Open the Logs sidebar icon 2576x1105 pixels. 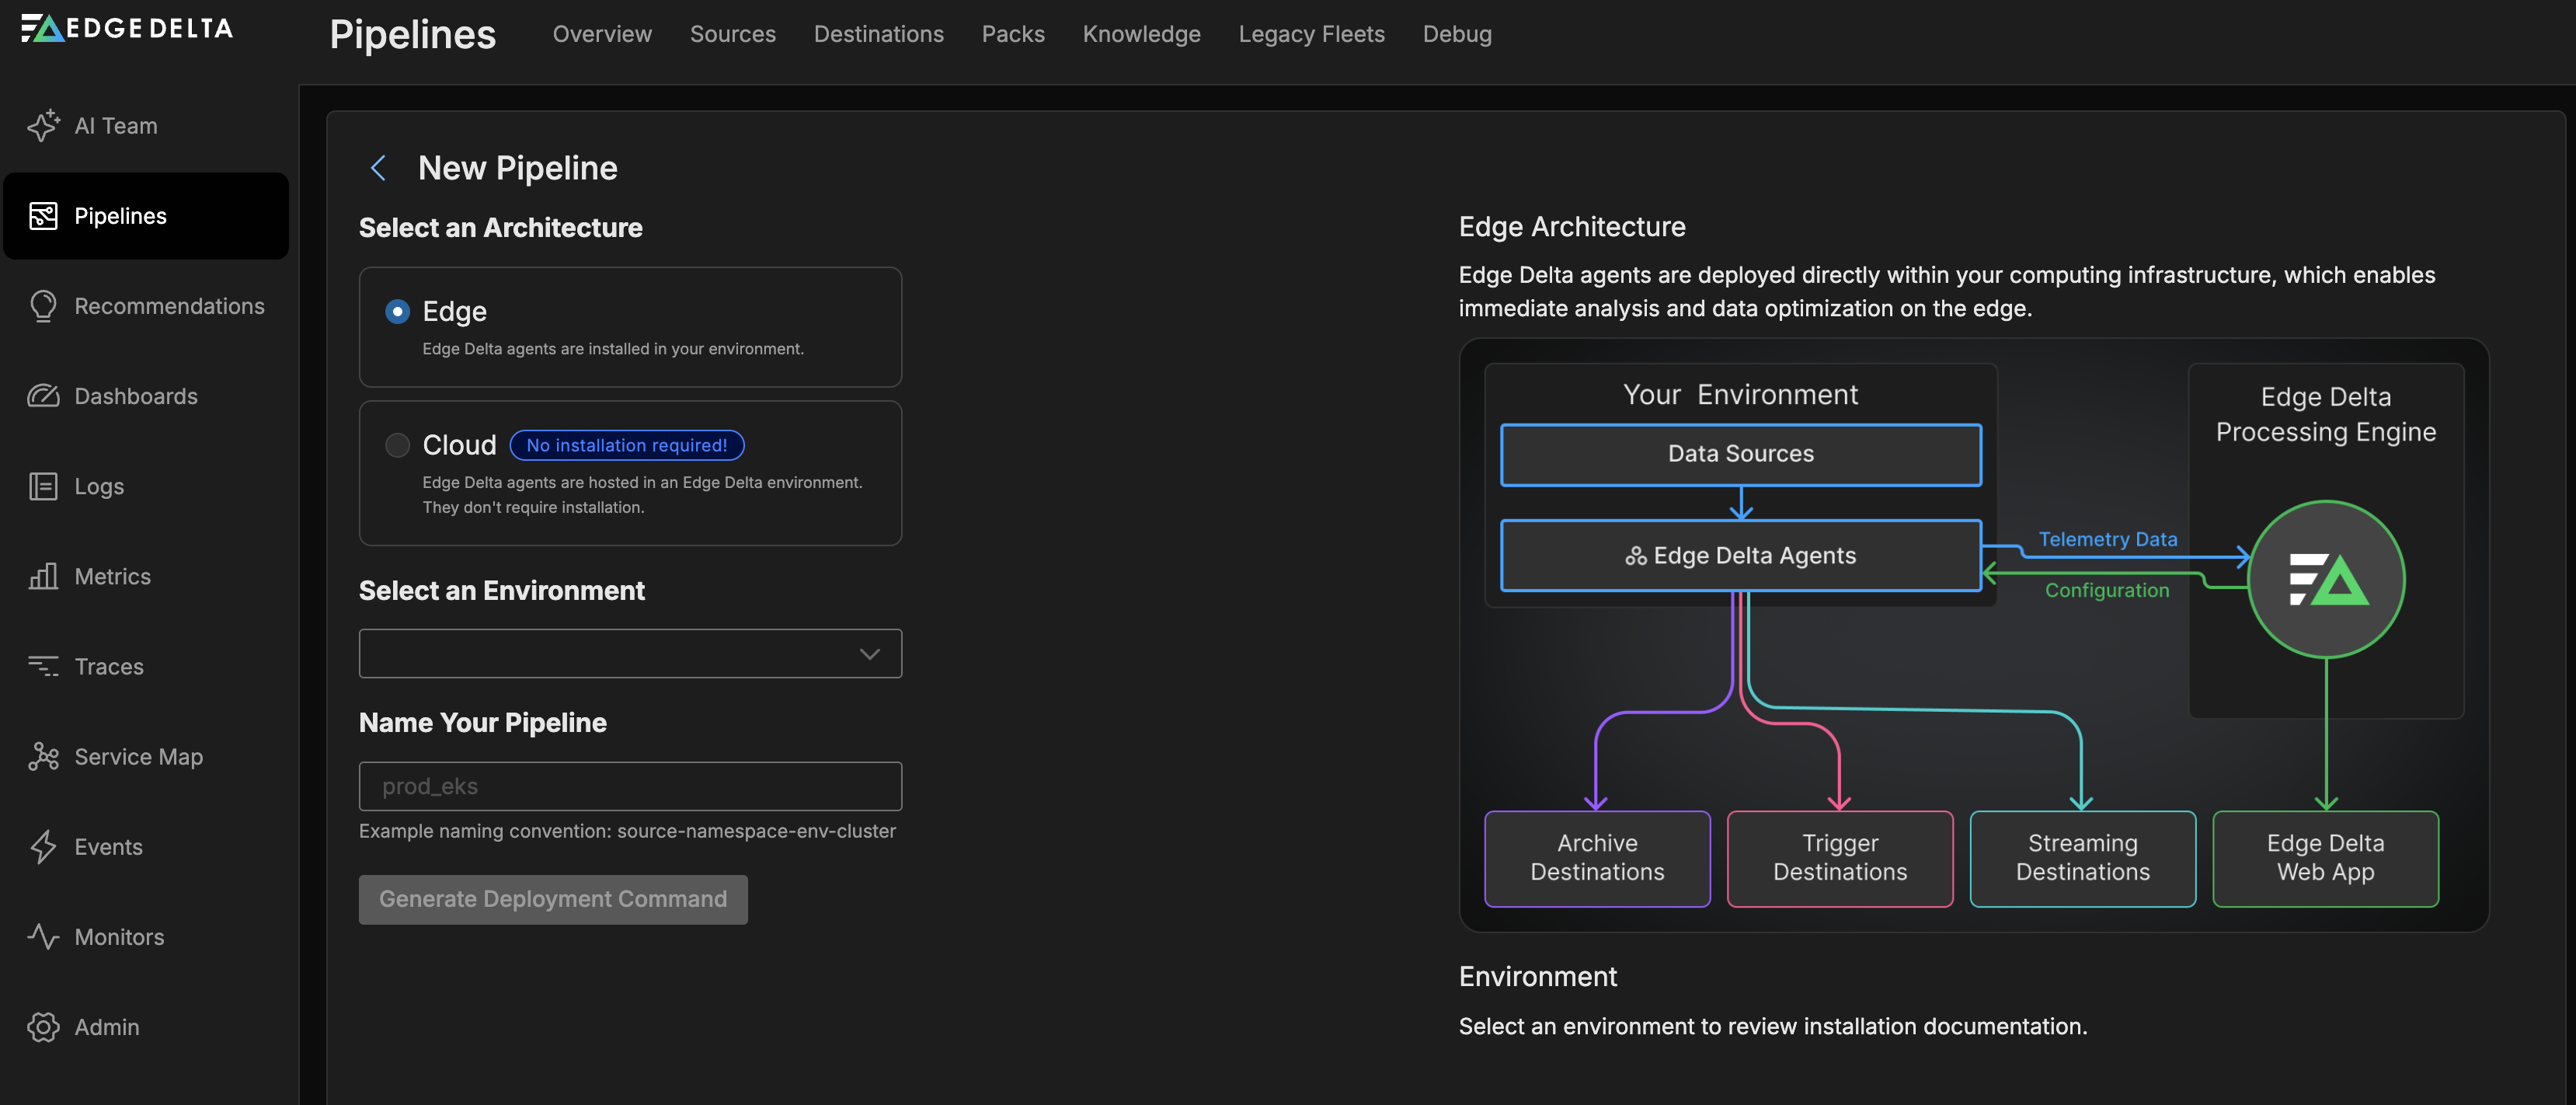43,486
